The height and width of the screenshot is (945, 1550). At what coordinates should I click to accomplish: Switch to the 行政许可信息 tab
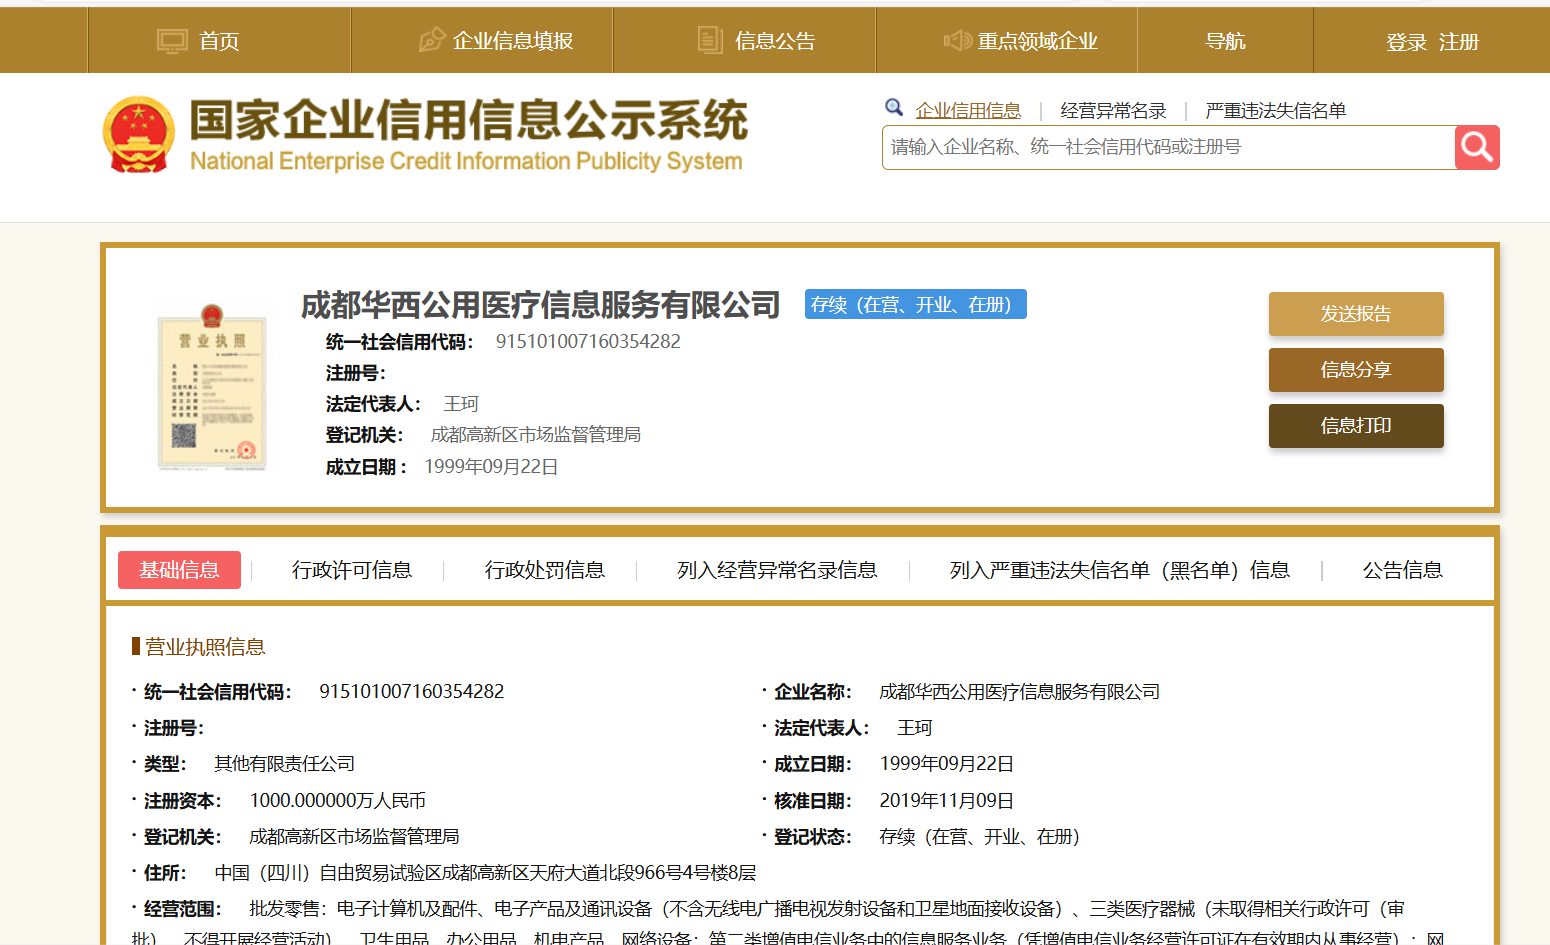click(x=352, y=570)
